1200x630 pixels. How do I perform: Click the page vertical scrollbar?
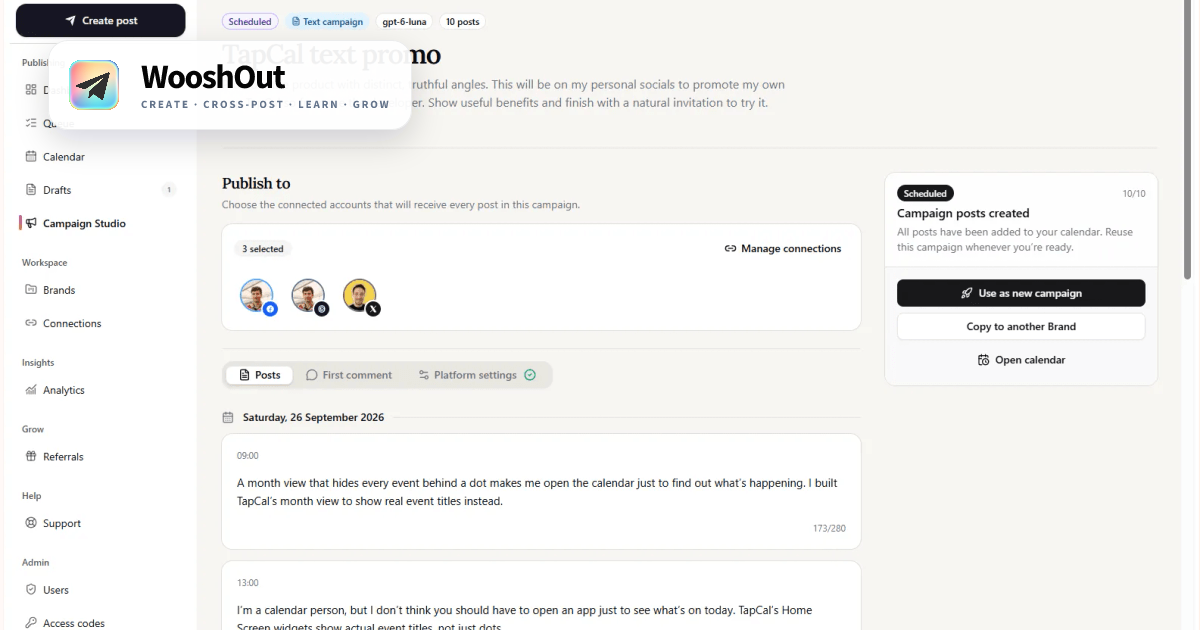click(x=1188, y=140)
